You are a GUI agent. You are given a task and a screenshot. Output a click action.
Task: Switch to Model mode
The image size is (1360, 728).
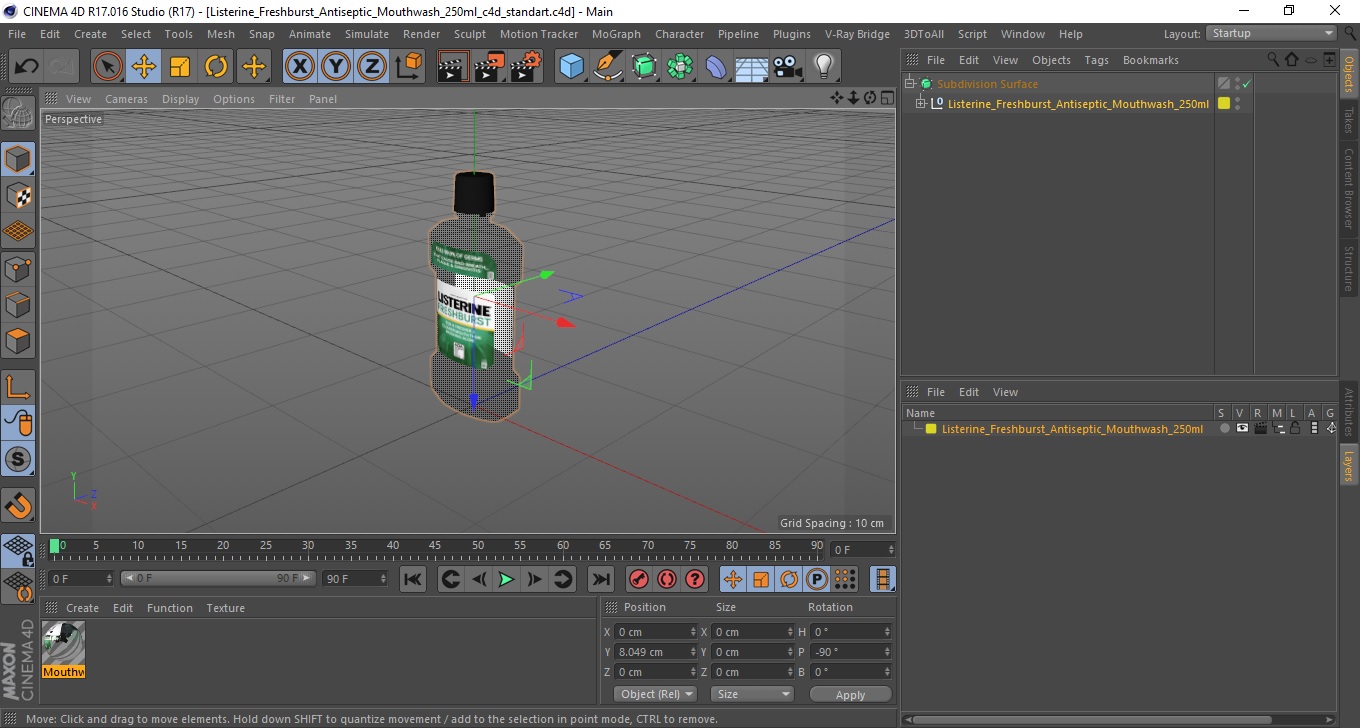tap(18, 158)
